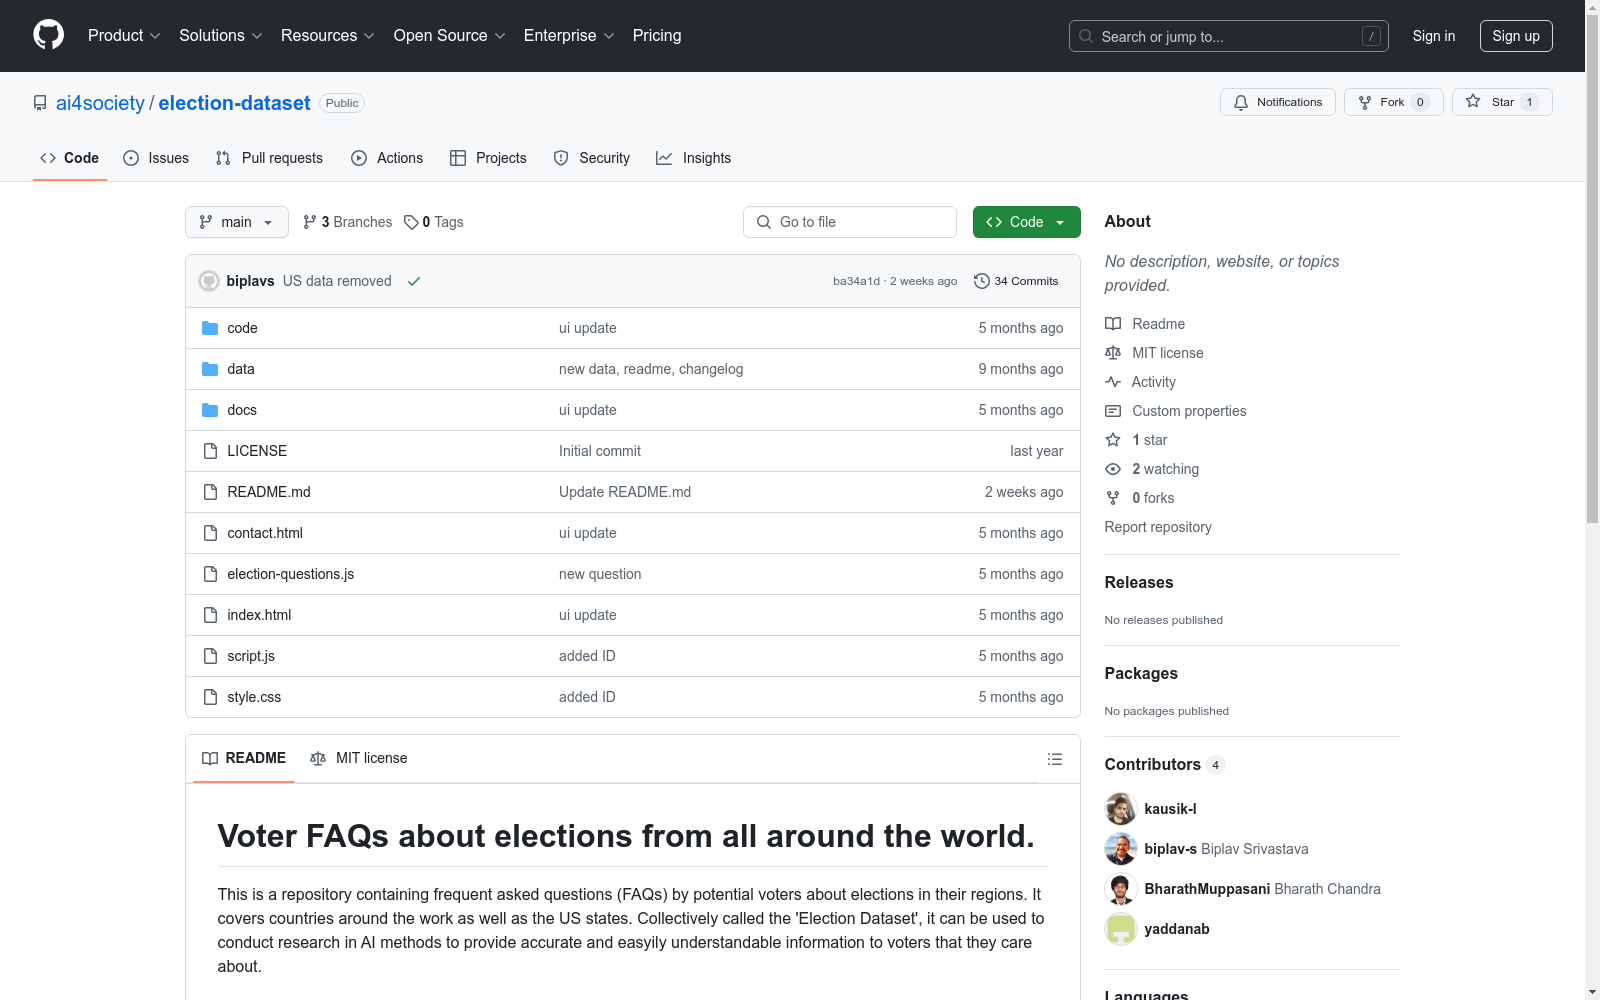Click the Star icon for this repository
This screenshot has width=1600, height=1000.
click(x=1473, y=101)
